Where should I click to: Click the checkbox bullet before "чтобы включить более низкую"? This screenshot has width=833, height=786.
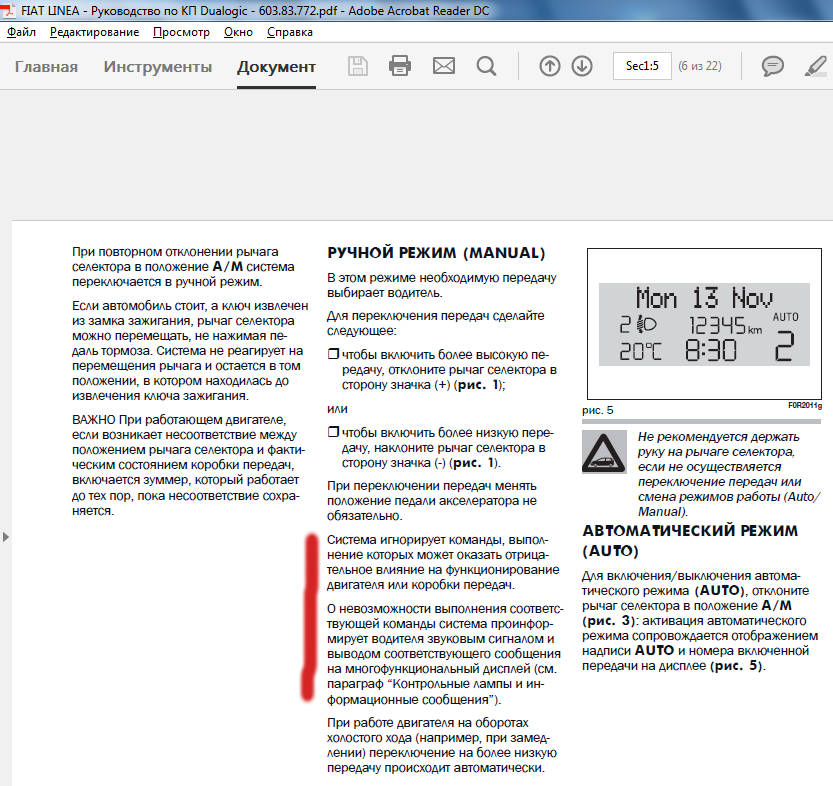pos(334,432)
